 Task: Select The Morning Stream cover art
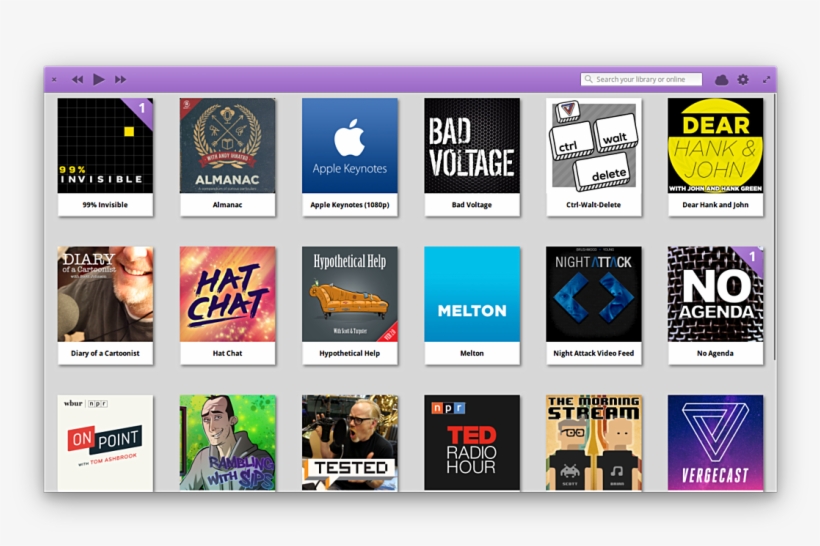pos(594,442)
